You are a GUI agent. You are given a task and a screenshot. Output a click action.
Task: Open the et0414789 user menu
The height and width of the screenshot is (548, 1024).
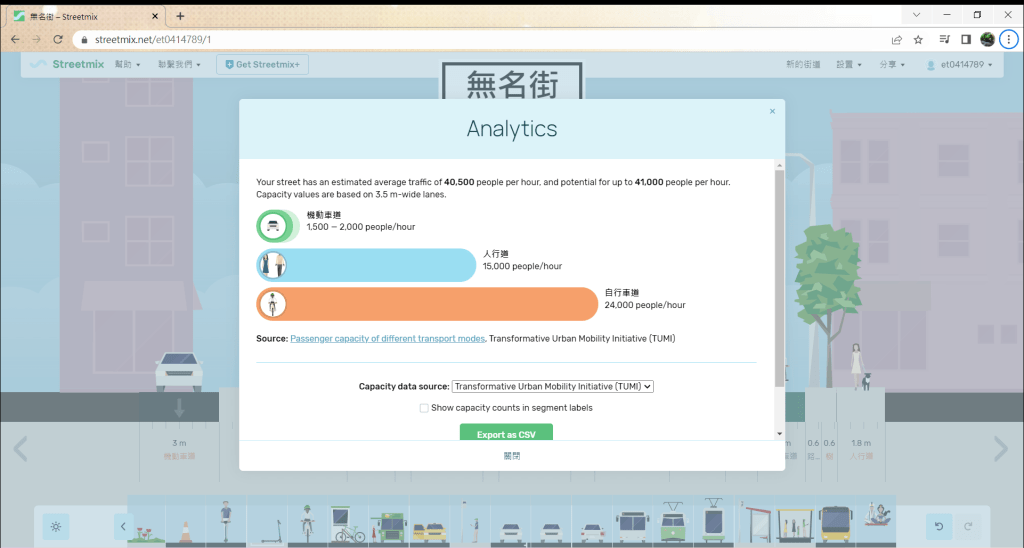960,65
